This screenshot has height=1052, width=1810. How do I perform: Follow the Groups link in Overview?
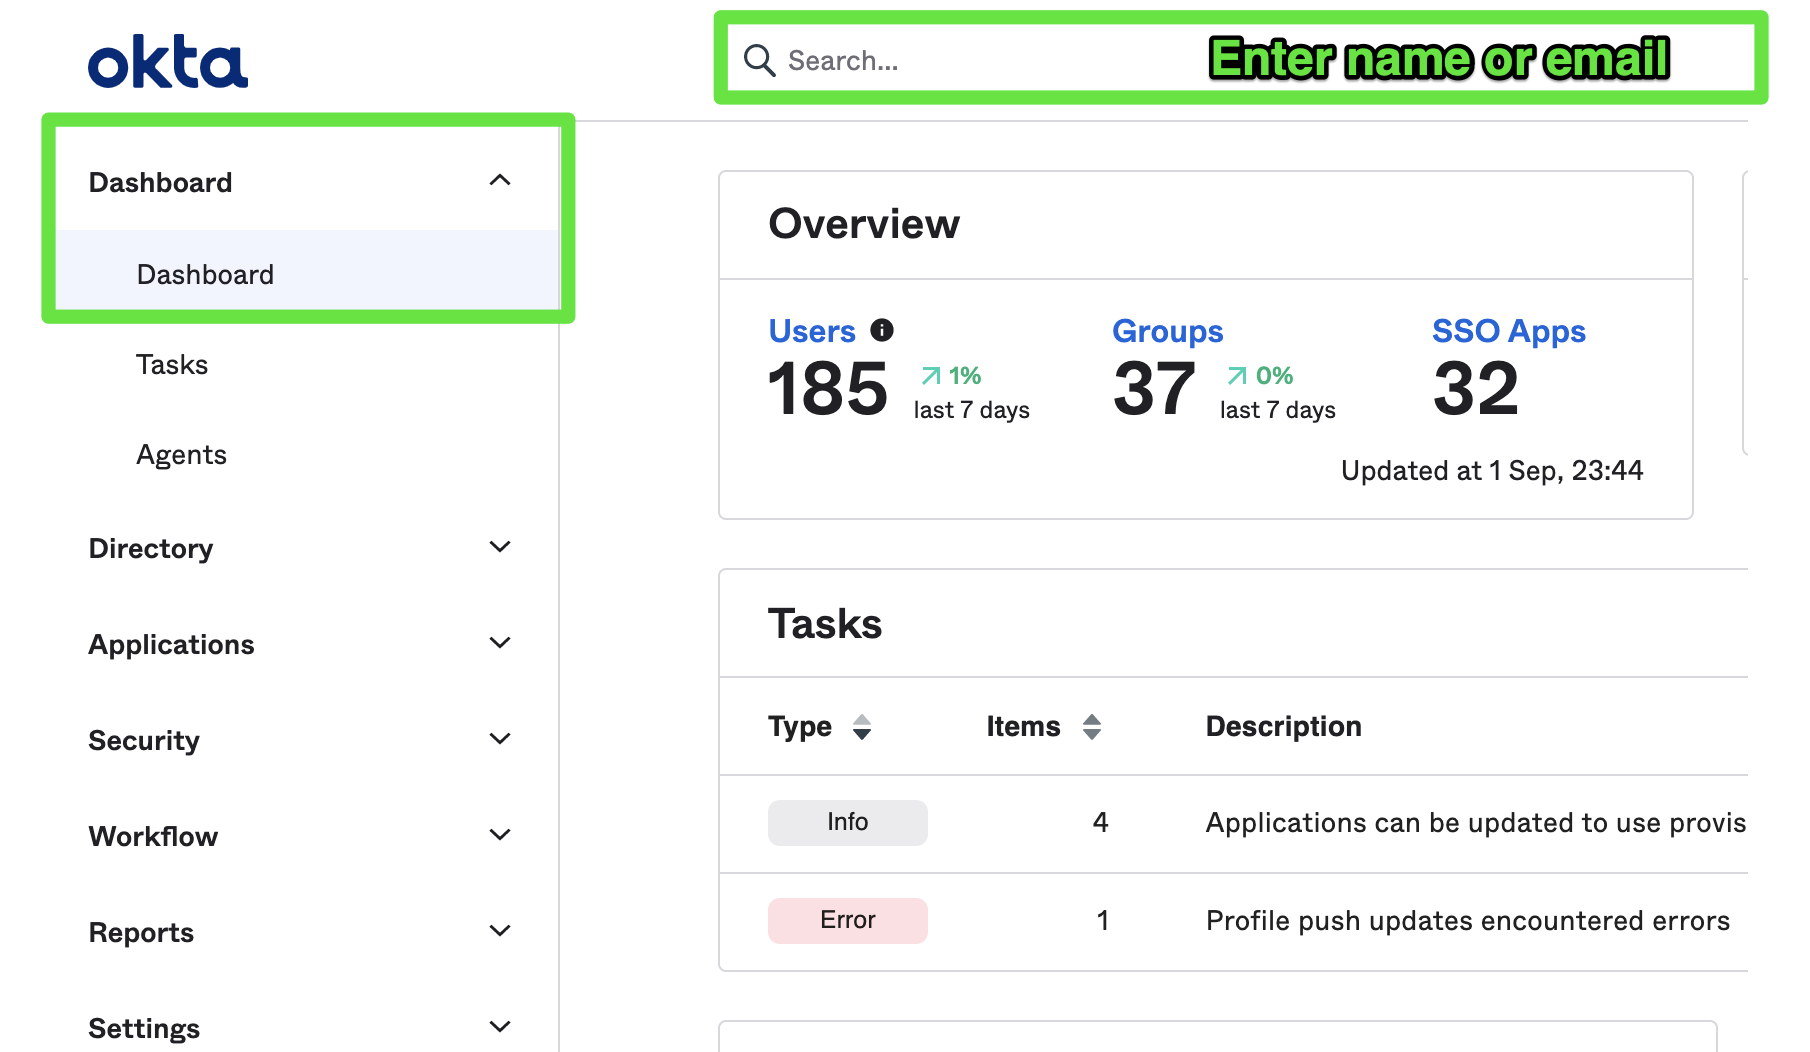(x=1168, y=331)
